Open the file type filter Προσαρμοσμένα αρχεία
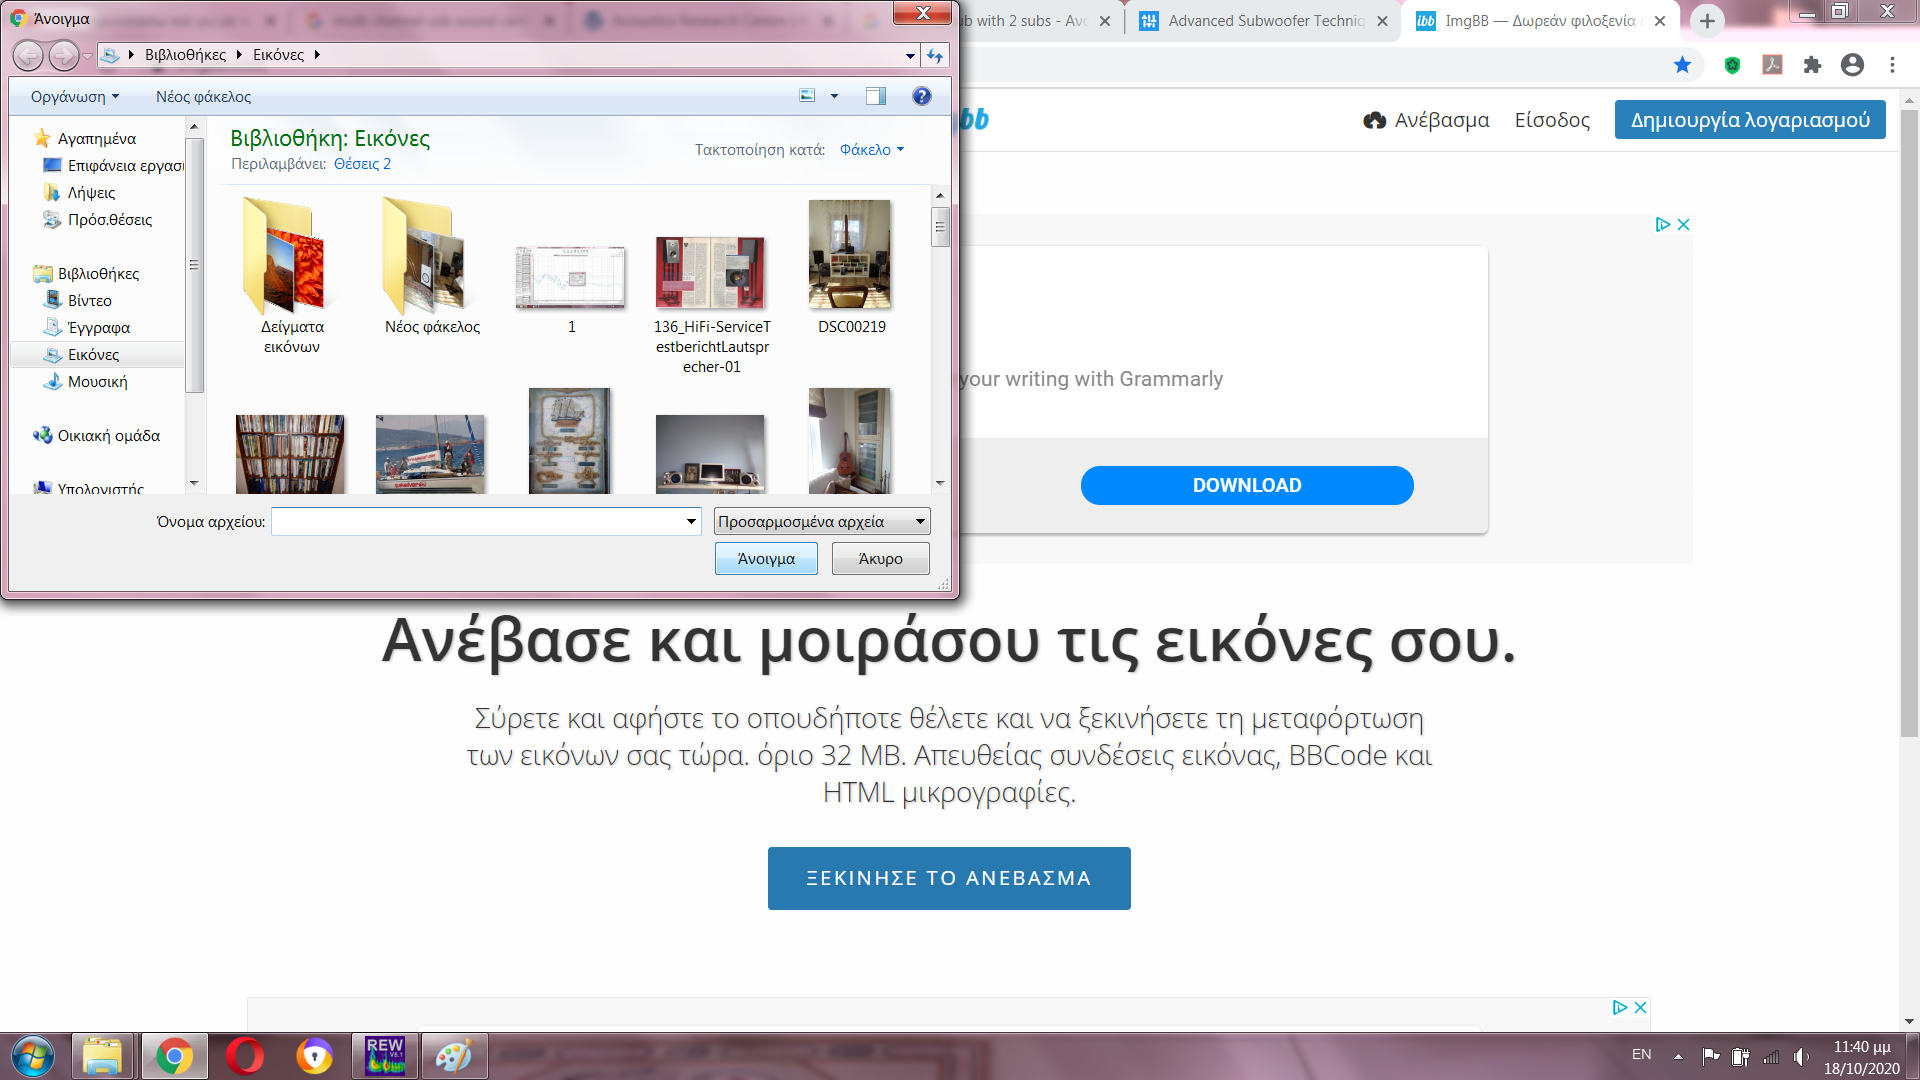The image size is (1920, 1080). [821, 521]
